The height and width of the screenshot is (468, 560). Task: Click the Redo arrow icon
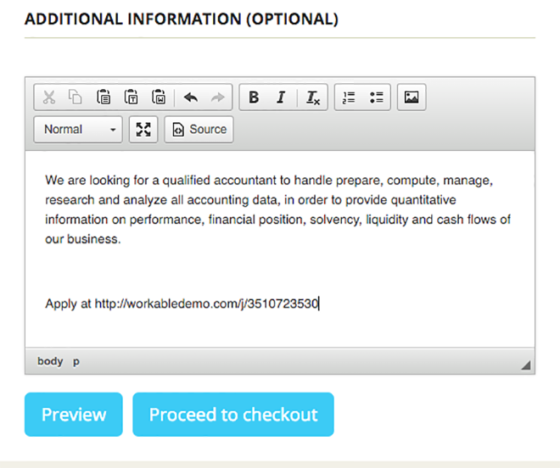pyautogui.click(x=218, y=97)
